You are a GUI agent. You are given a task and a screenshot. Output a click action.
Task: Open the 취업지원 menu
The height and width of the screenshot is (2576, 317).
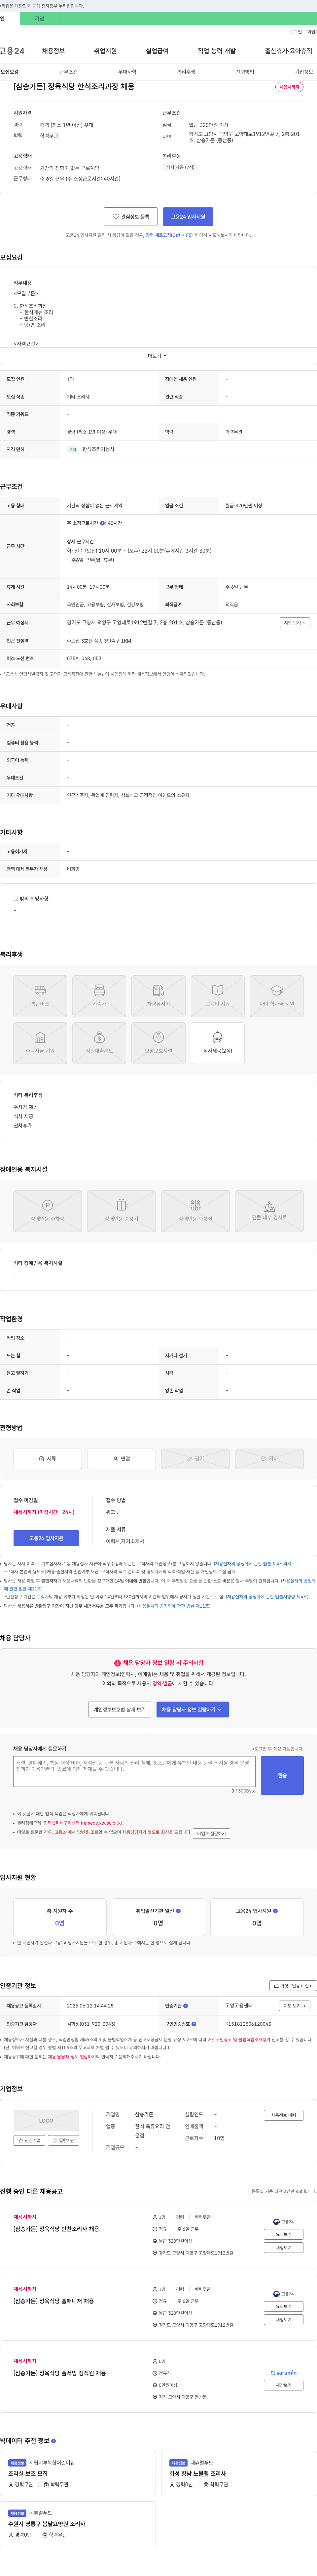(x=105, y=51)
